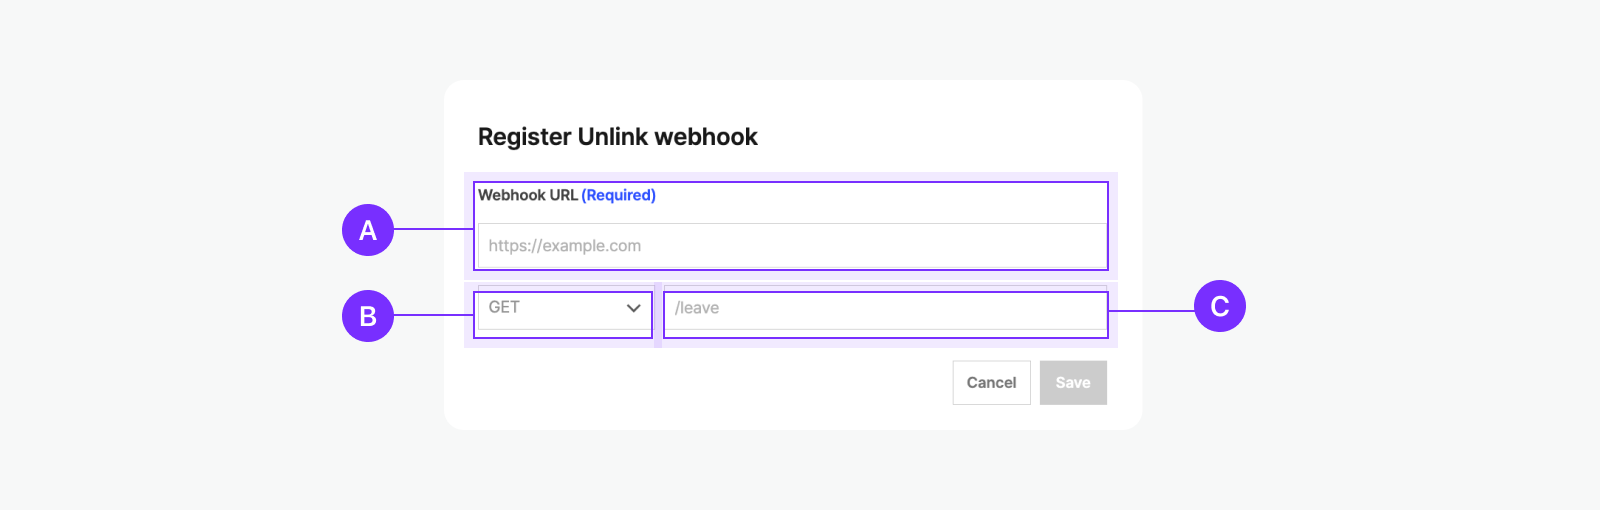Click the /leave placeholder text
1600x510 pixels.
(x=697, y=308)
